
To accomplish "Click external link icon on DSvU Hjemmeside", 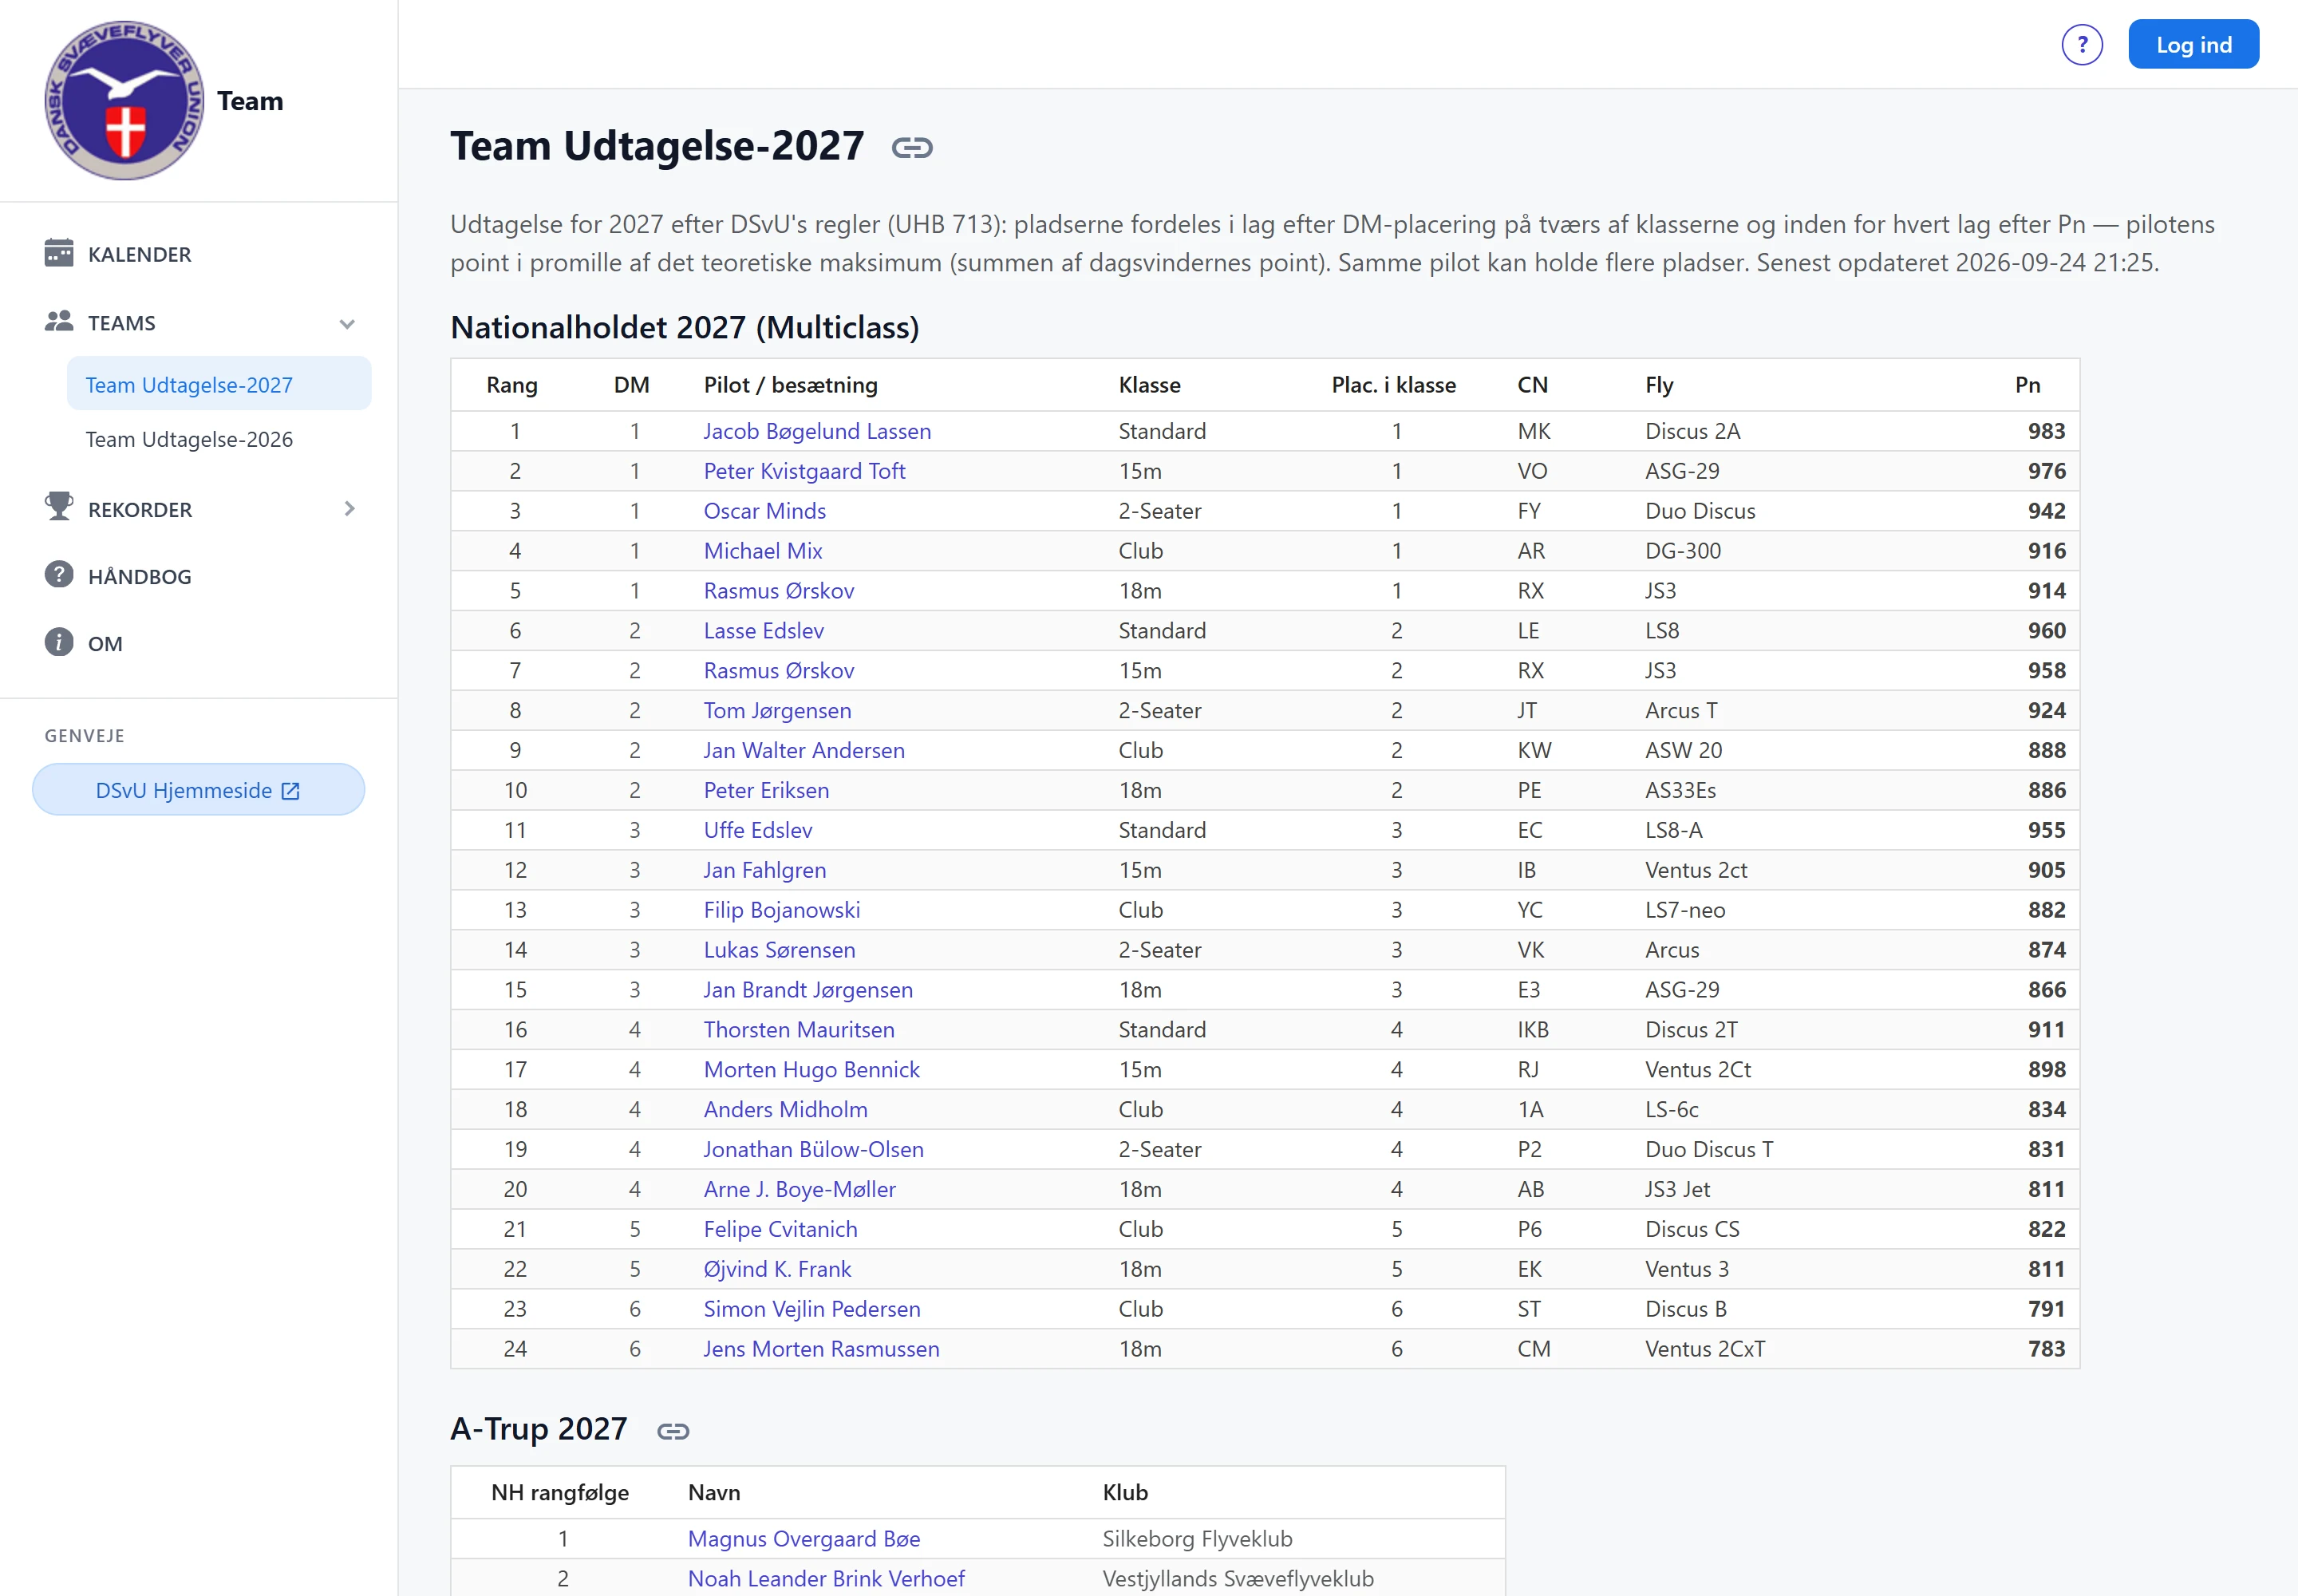I will point(291,791).
